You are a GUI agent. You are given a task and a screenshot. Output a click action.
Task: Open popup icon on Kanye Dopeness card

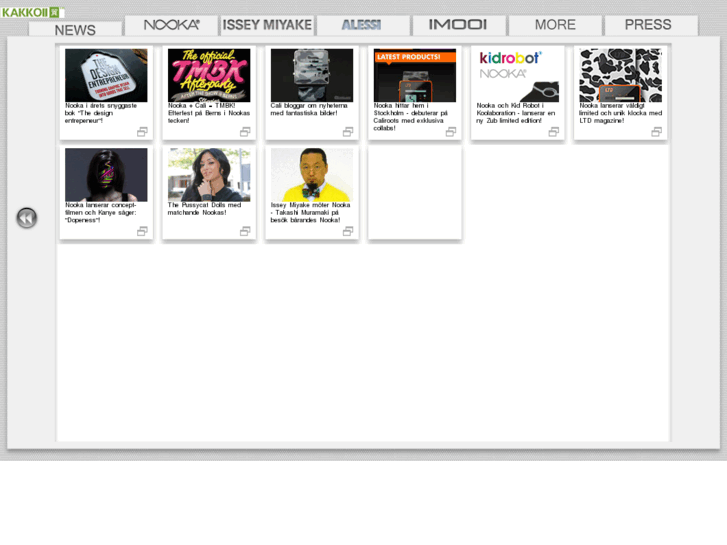tap(142, 231)
